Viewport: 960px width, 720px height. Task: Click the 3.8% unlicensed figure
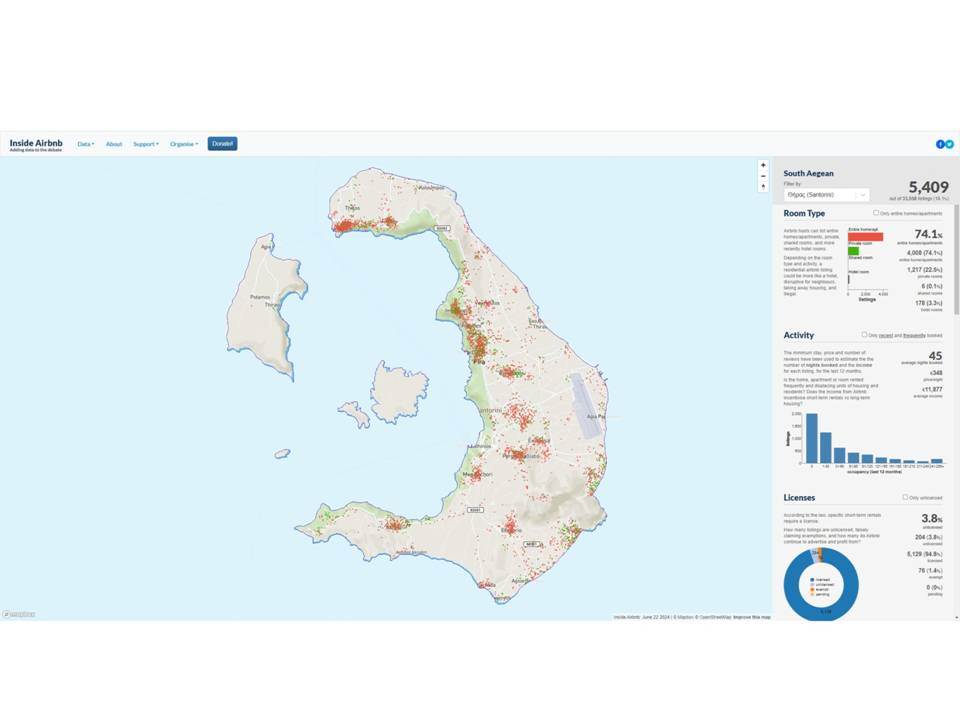pos(931,519)
